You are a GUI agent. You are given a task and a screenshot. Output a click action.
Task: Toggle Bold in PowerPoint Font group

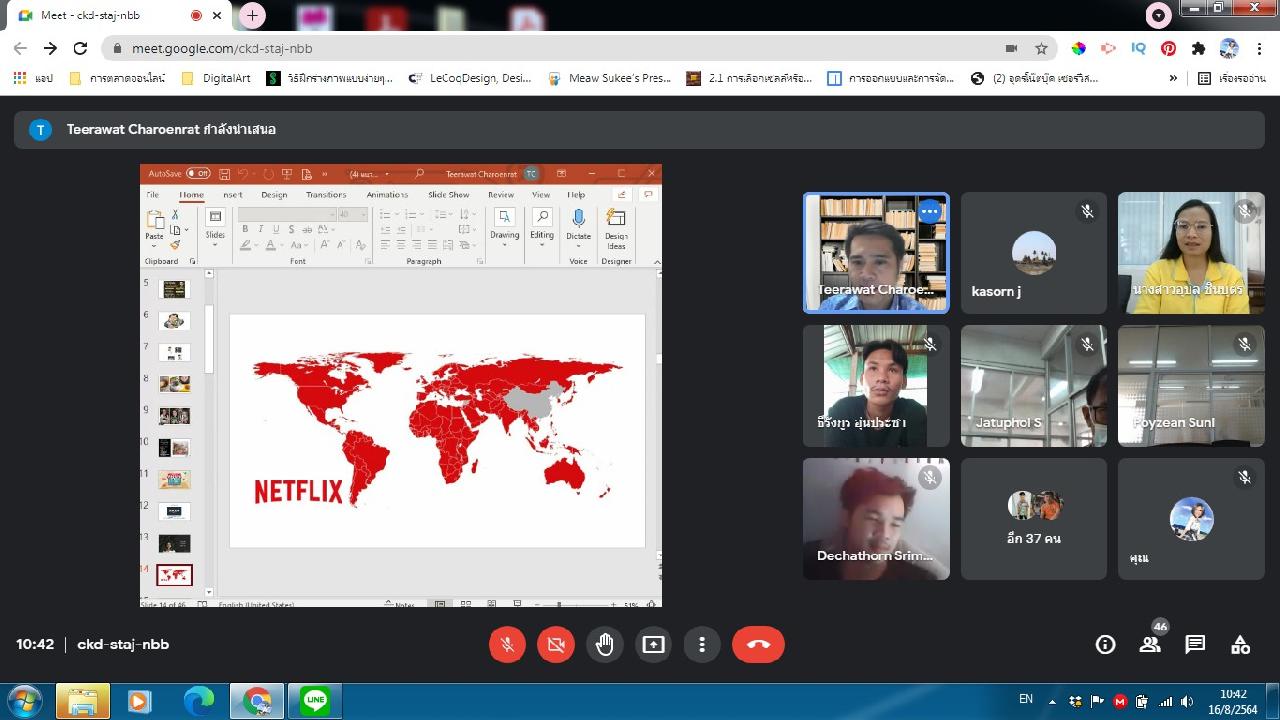pyautogui.click(x=245, y=230)
